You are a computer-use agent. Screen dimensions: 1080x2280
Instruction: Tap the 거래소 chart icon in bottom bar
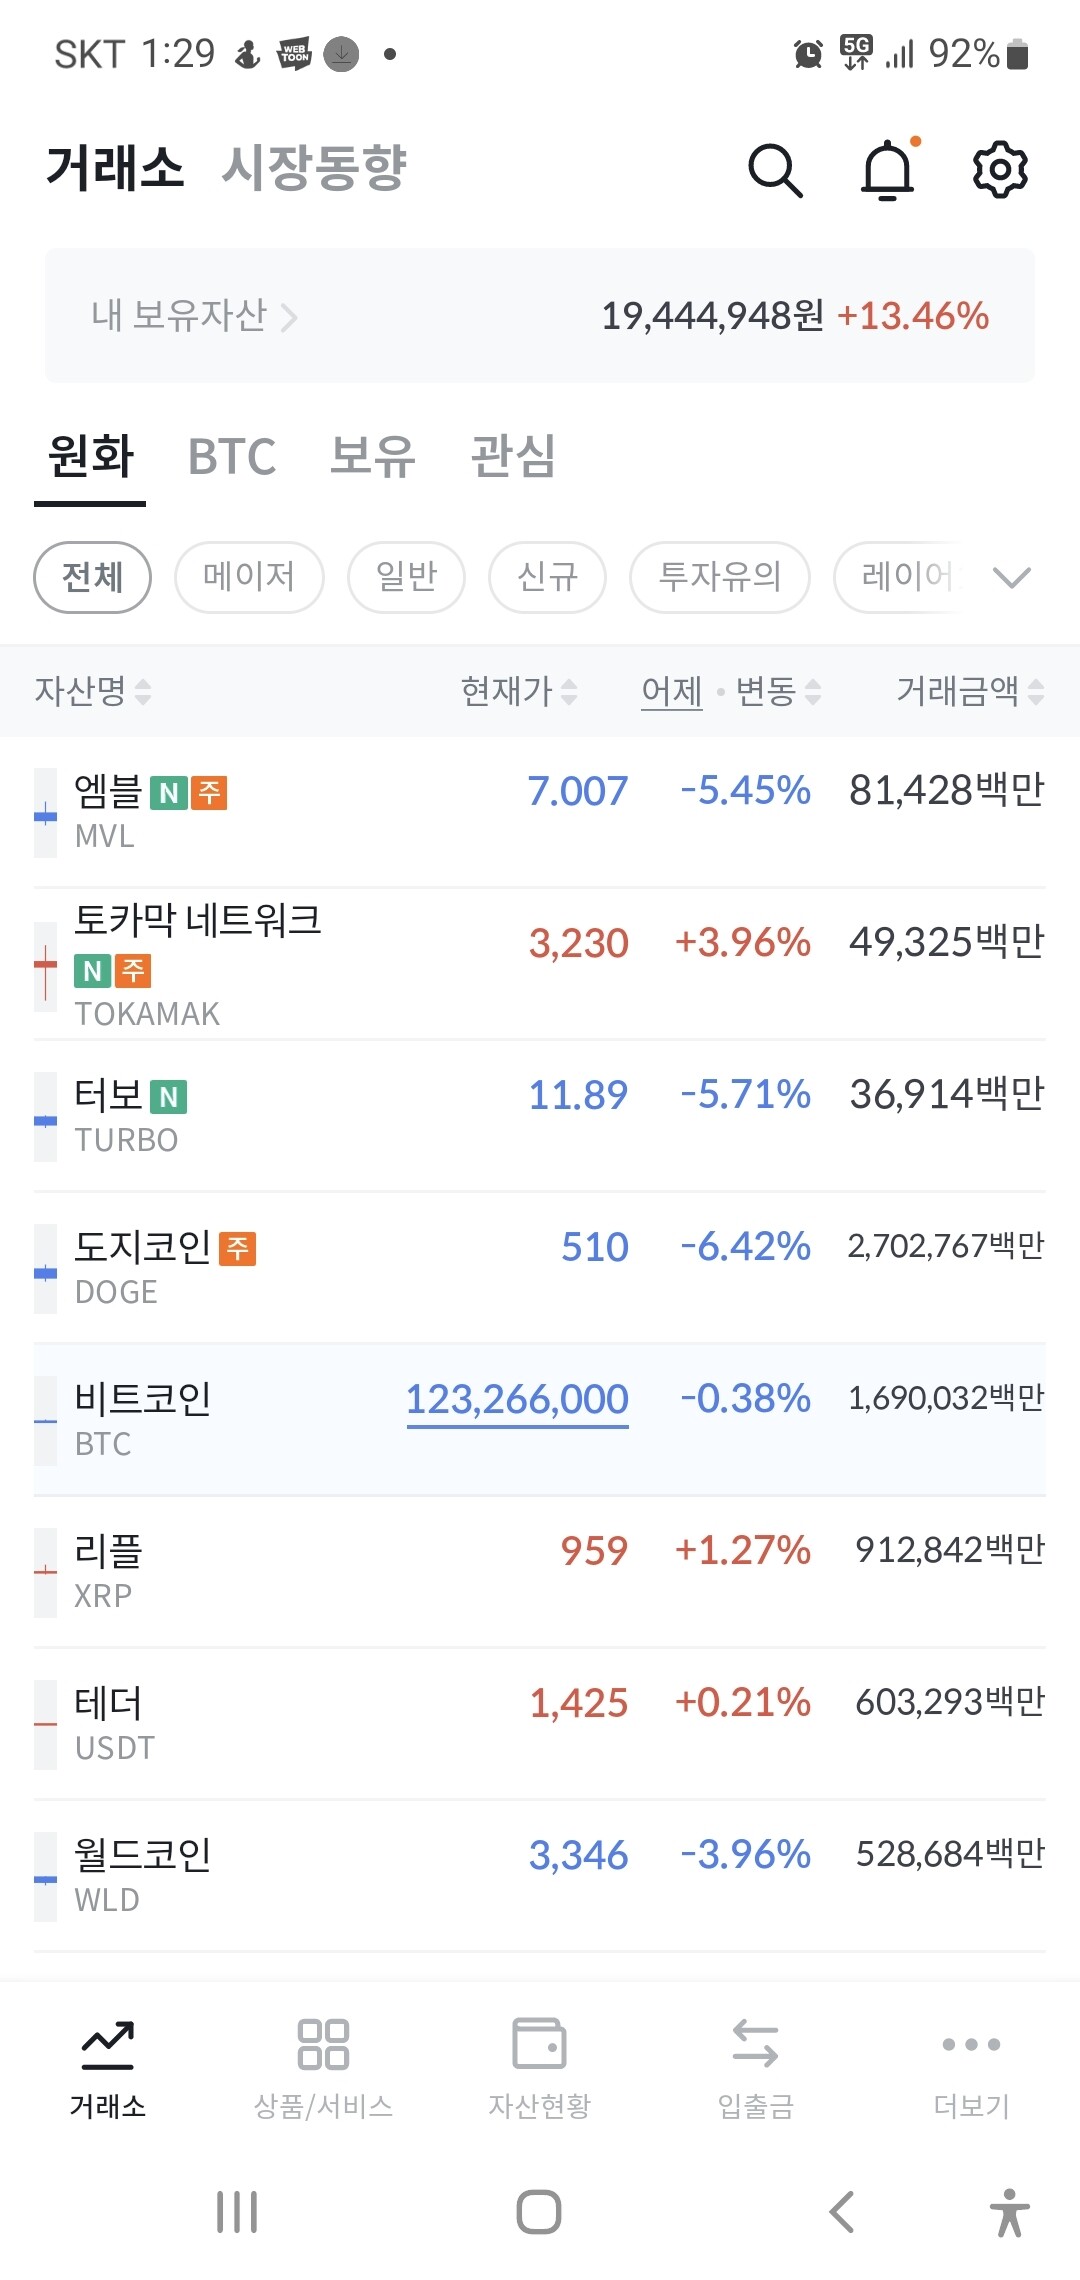(107, 2045)
